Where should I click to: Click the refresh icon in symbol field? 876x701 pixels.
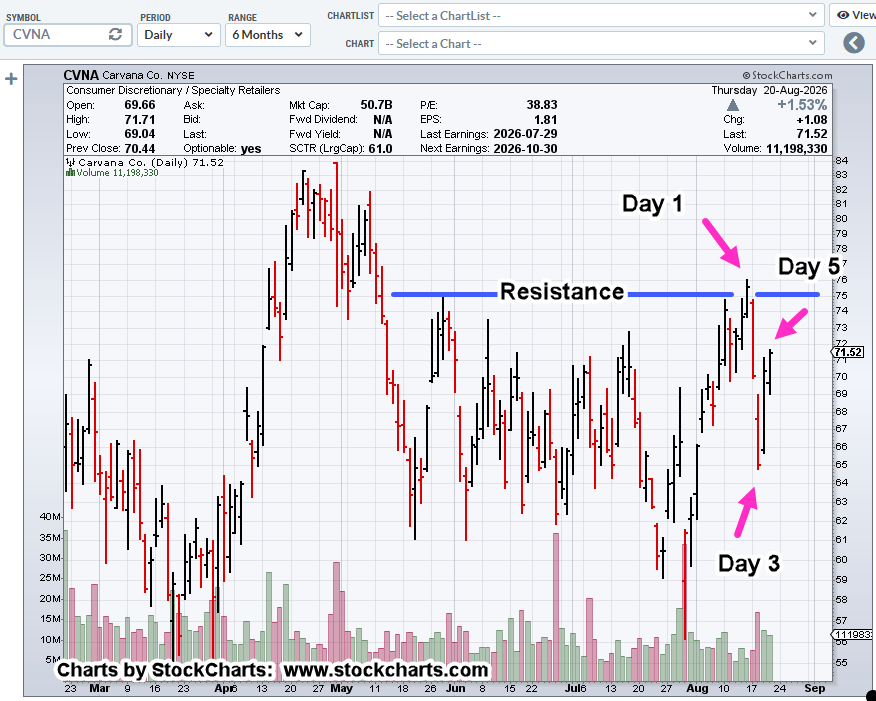click(x=115, y=35)
